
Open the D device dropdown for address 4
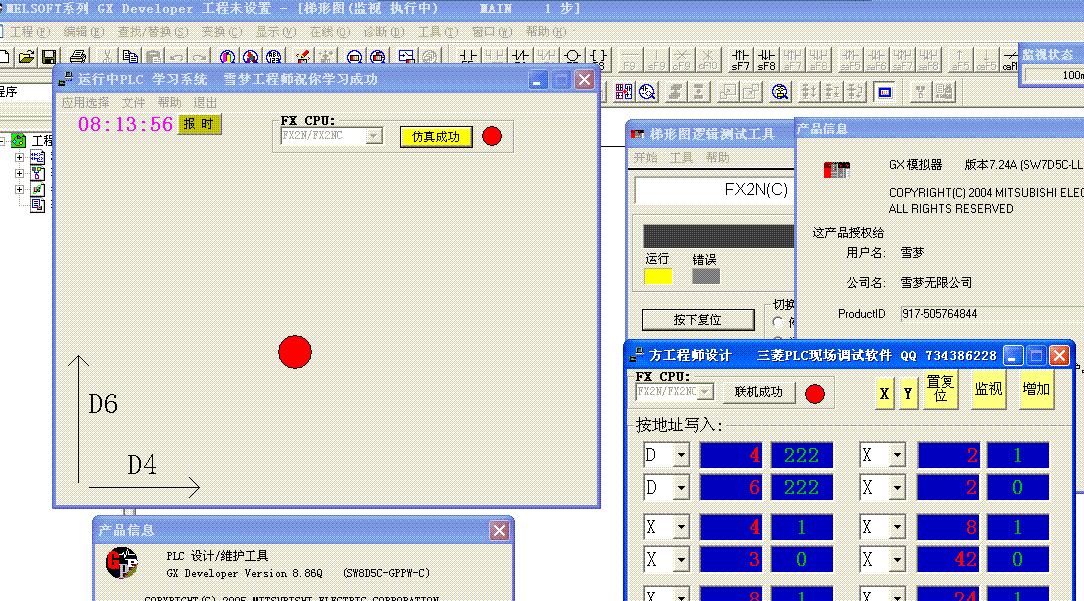click(682, 456)
